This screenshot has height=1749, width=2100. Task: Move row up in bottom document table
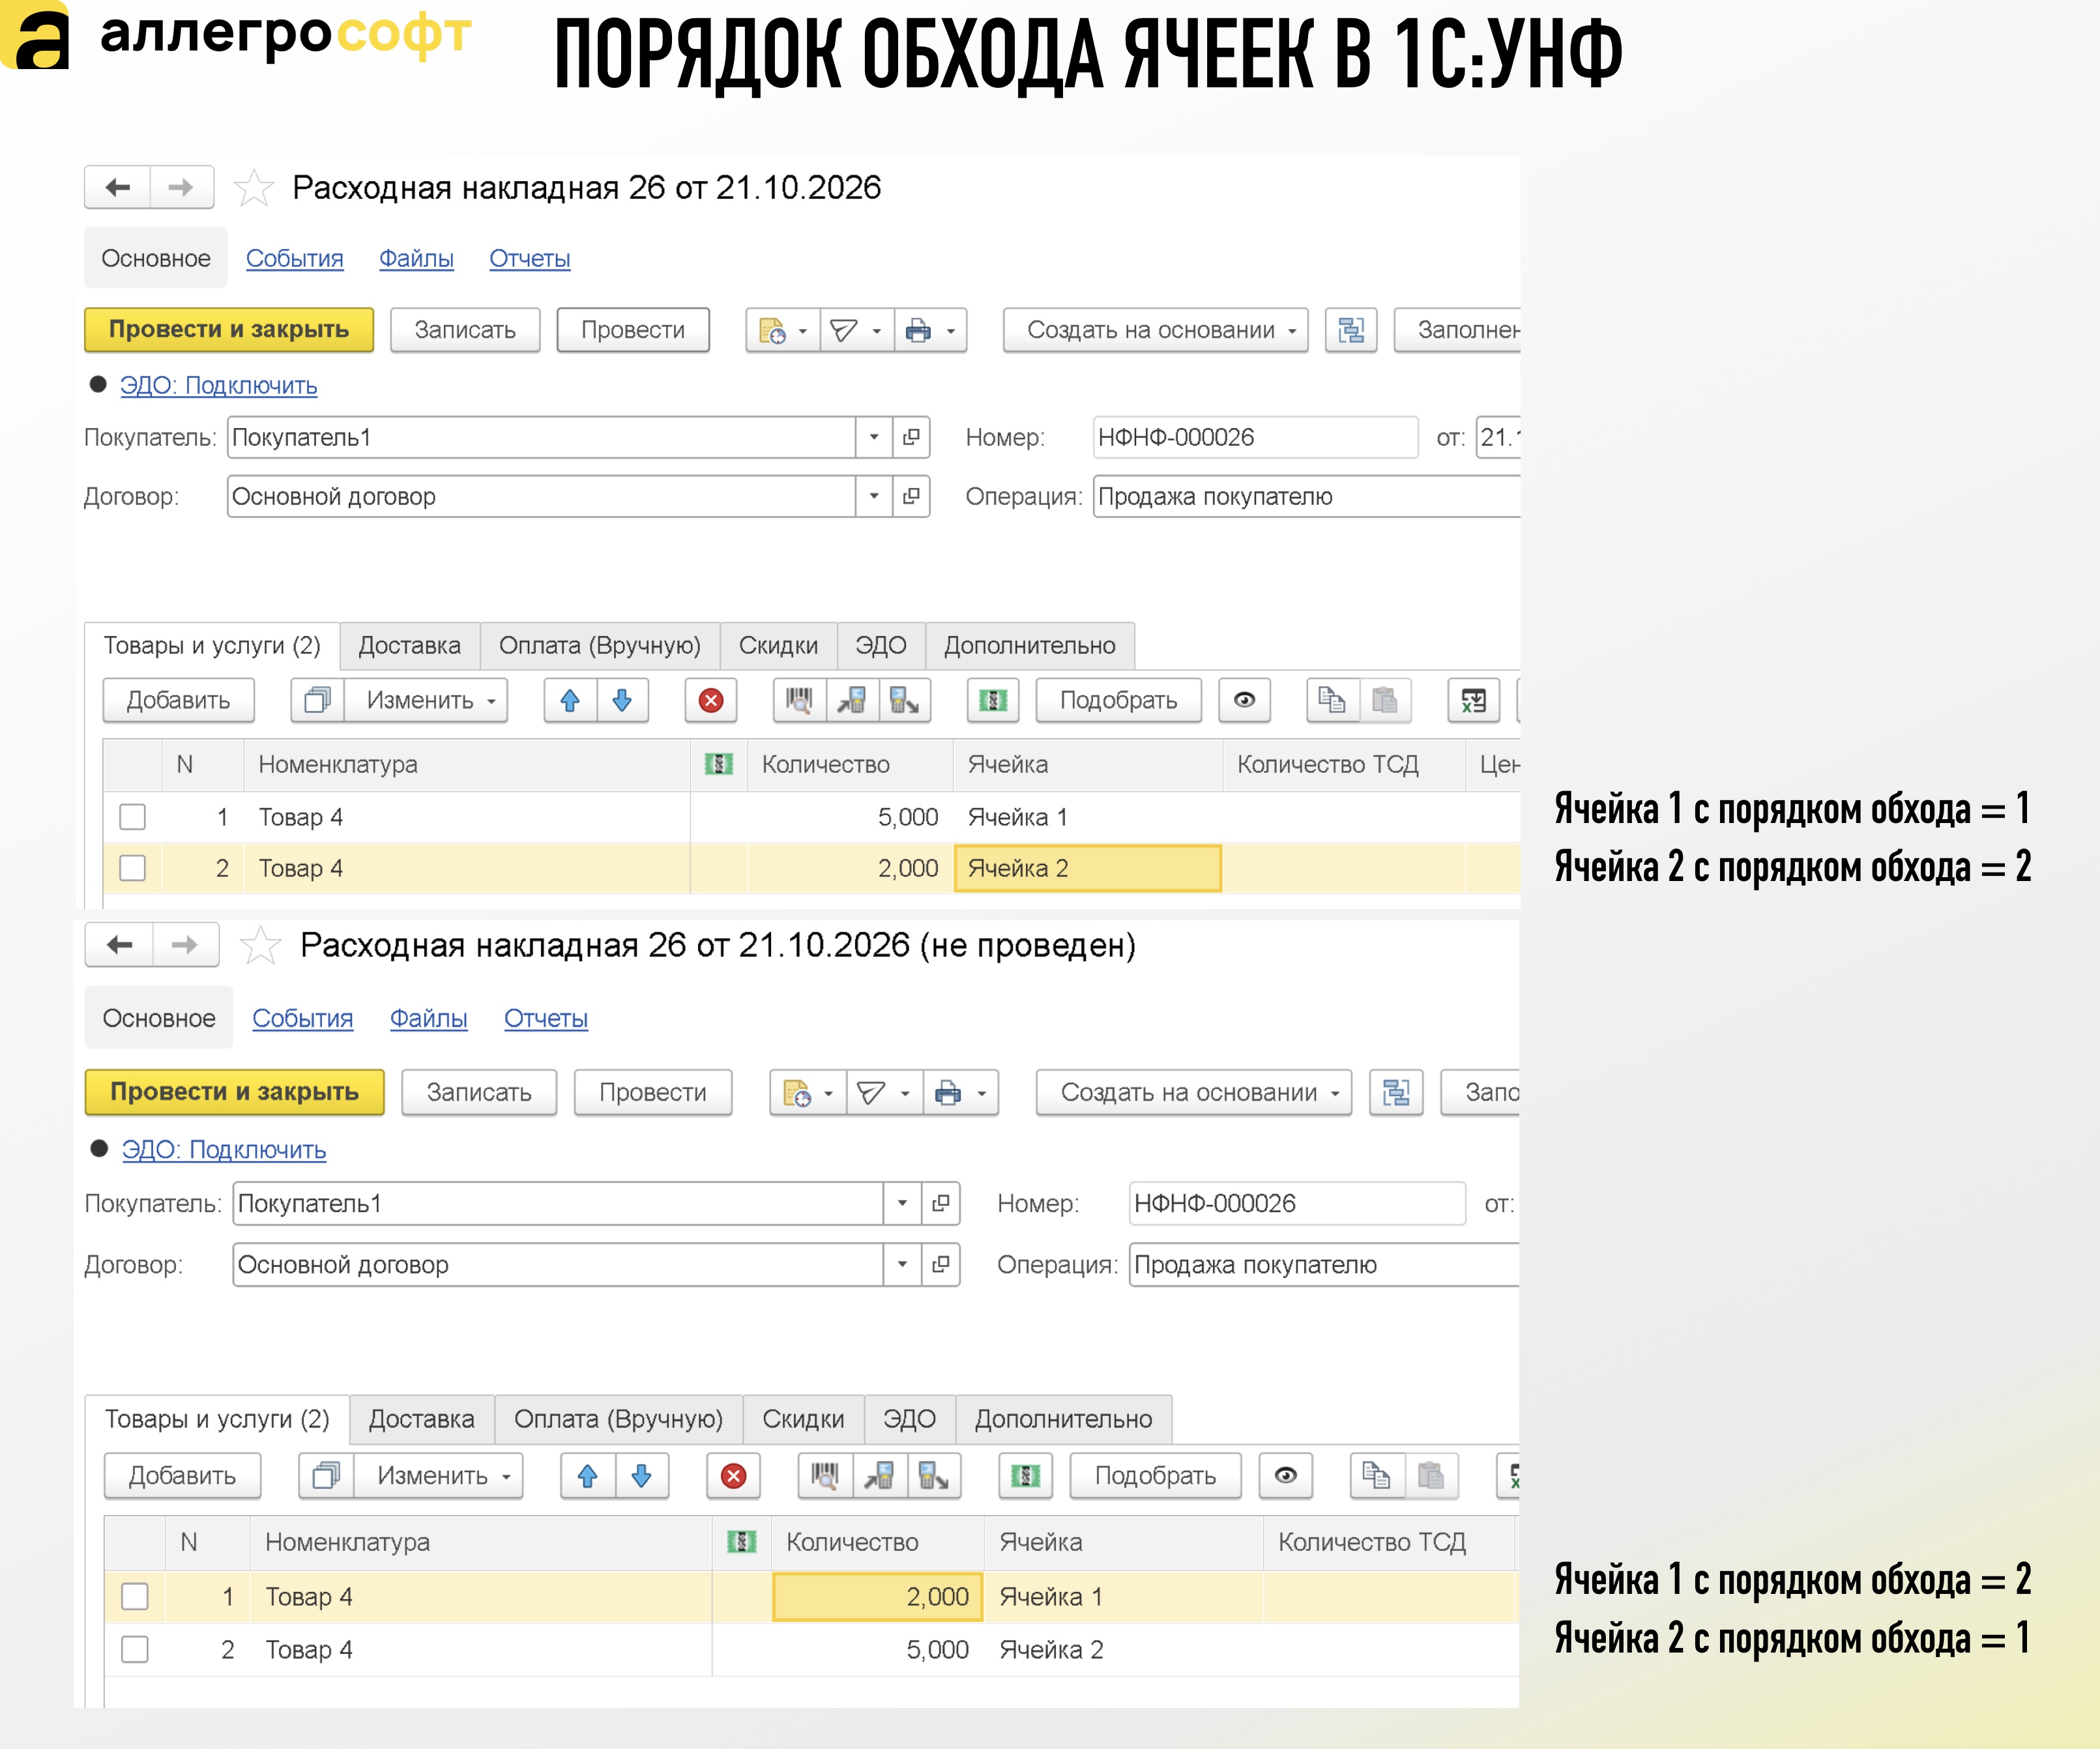[588, 1476]
